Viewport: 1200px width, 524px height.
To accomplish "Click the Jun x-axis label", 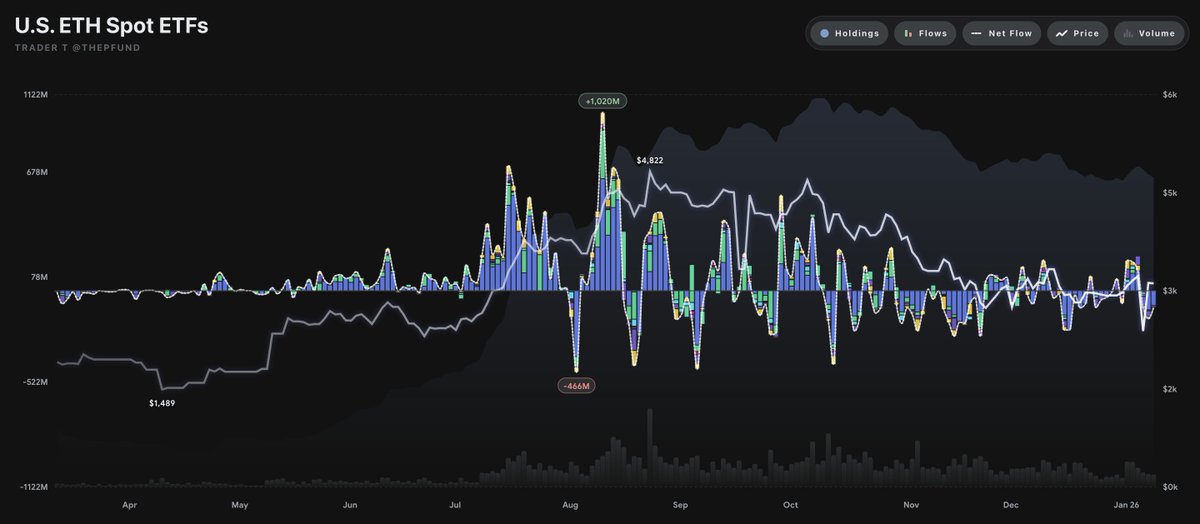I will click(349, 505).
